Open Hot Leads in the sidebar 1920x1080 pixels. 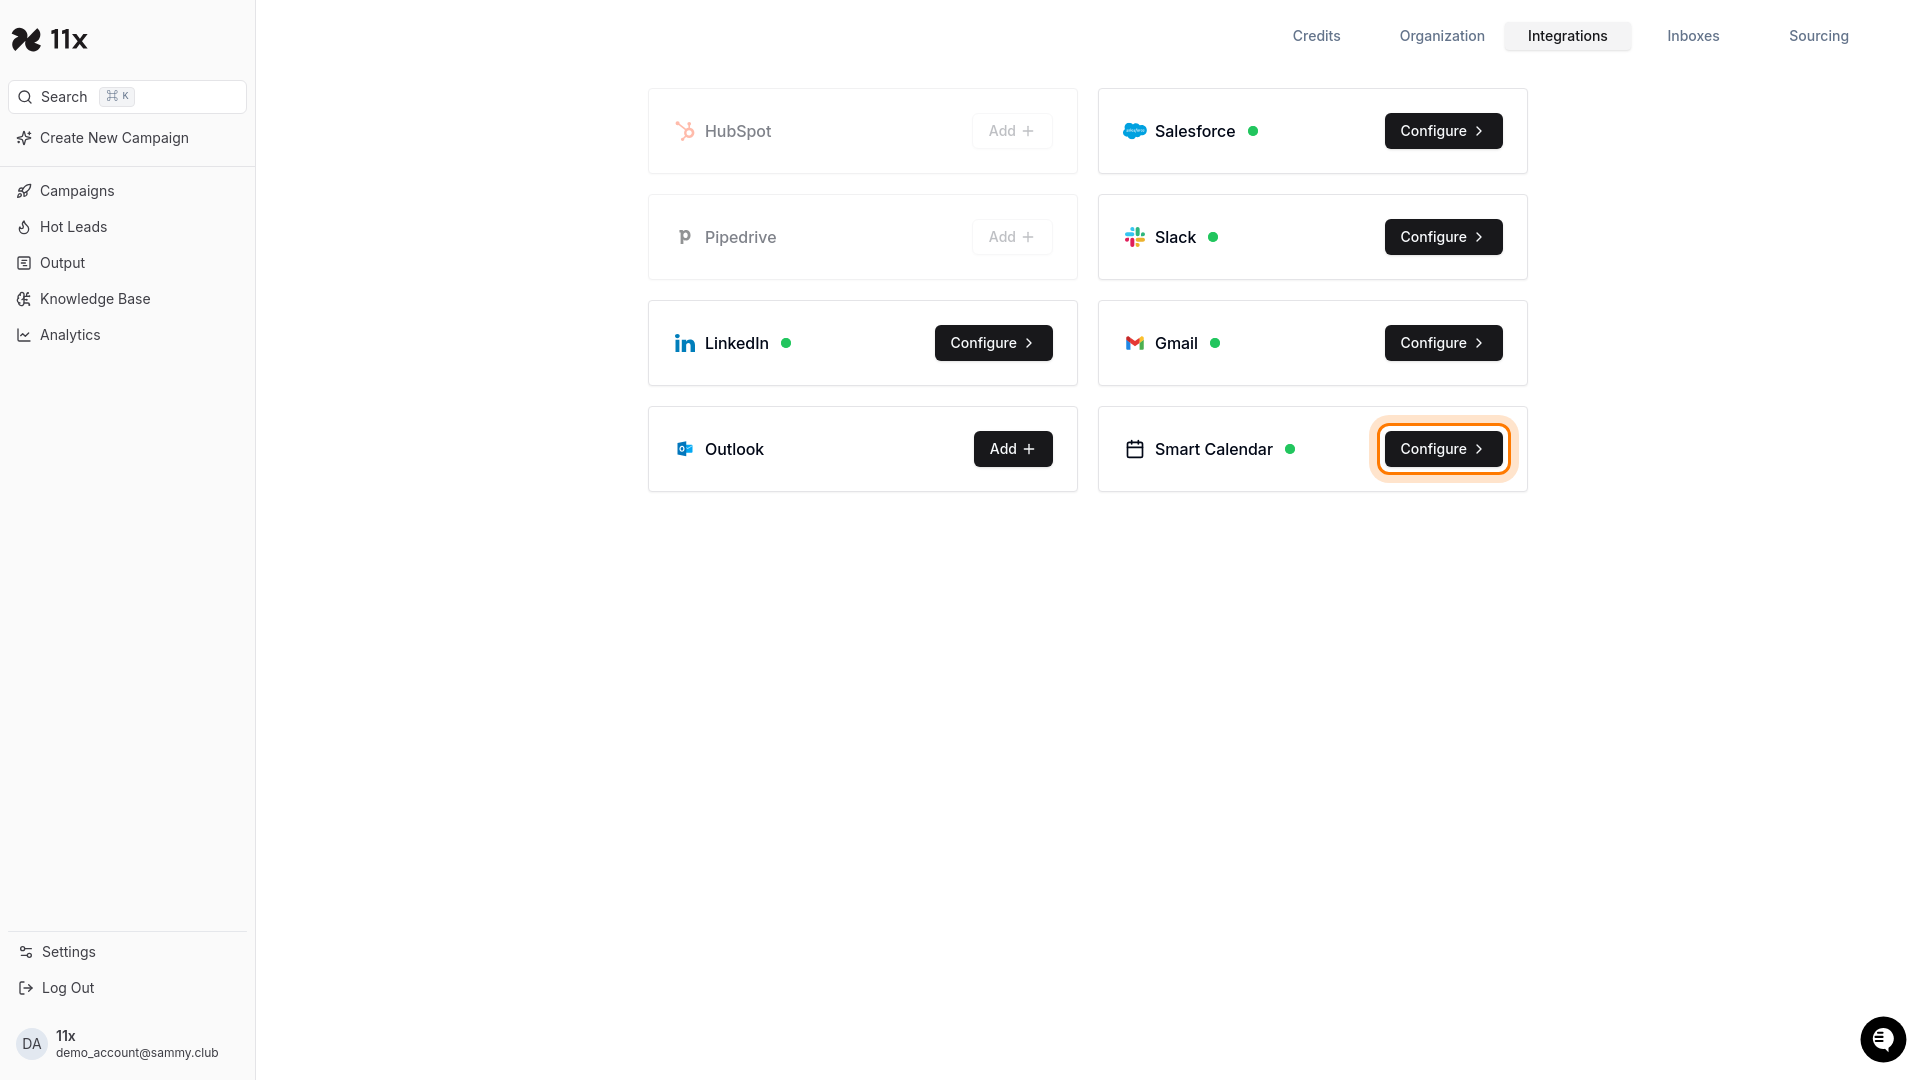pos(127,227)
